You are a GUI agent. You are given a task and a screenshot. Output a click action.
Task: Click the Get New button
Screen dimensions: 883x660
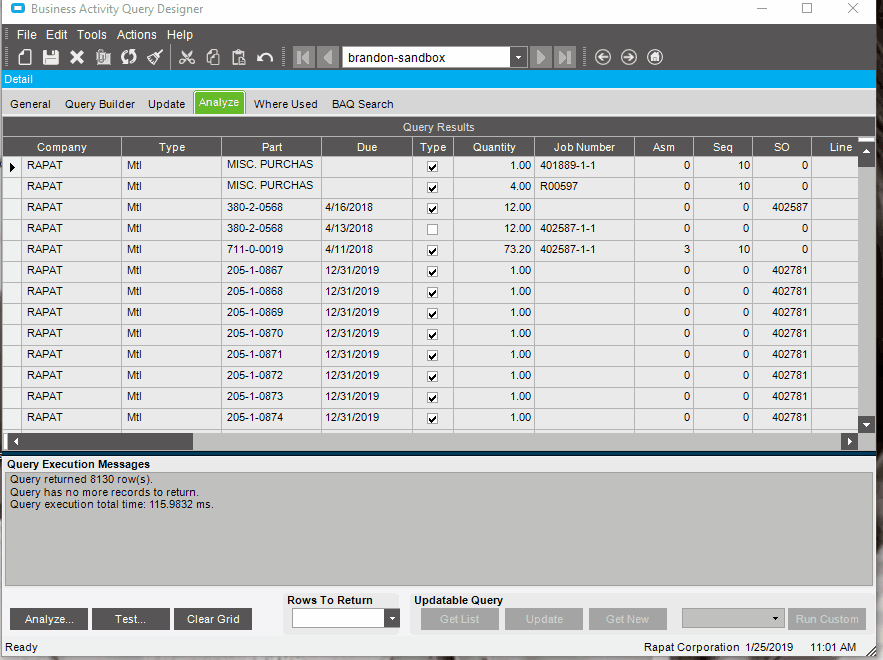[627, 619]
